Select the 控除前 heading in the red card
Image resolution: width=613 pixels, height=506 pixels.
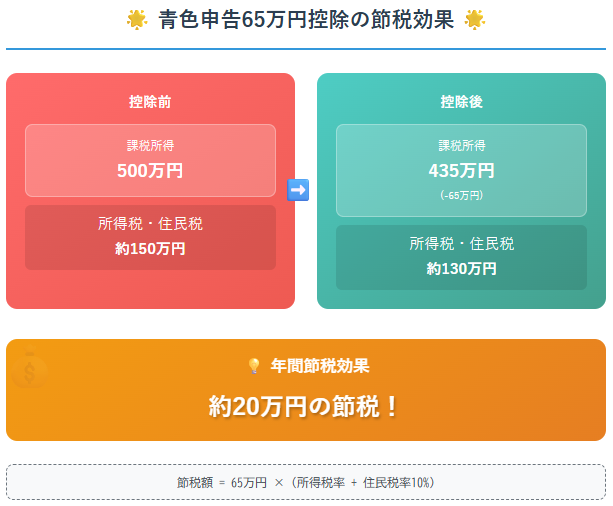pos(150,102)
